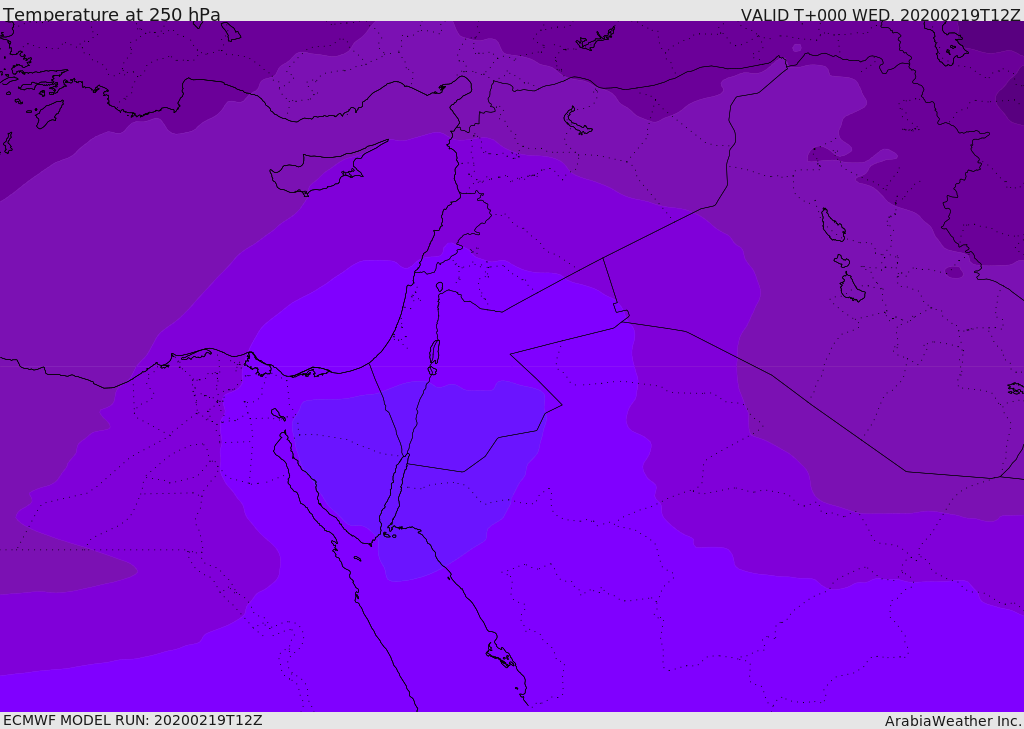Viewport: 1024px width, 729px height.
Task: Click the 'ArabiaWeather Inc.' credit text
Action: 953,721
